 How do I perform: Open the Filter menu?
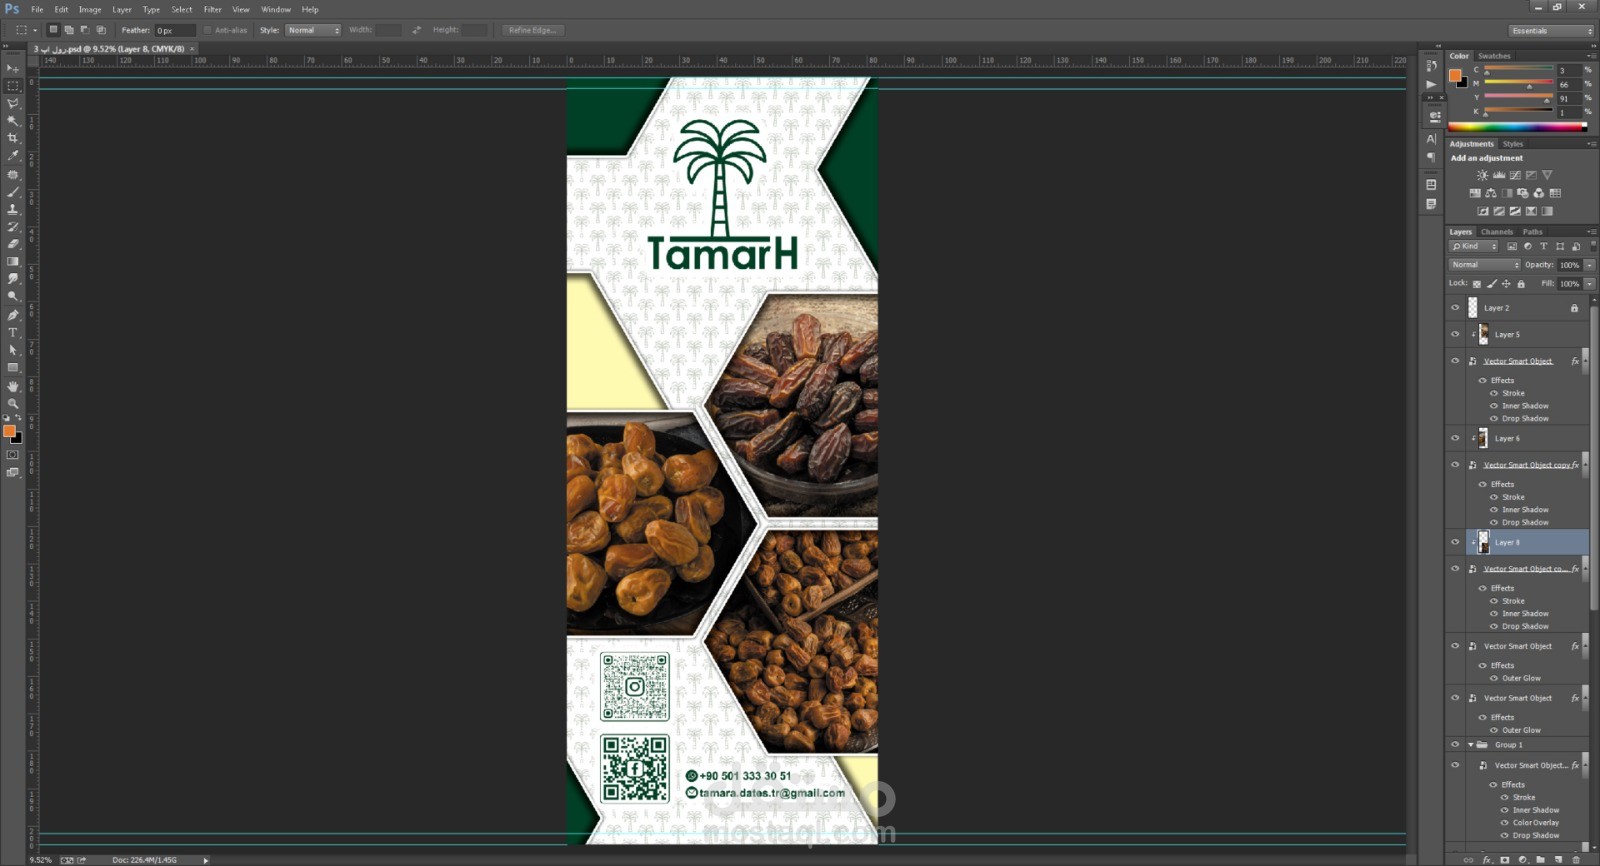point(213,9)
